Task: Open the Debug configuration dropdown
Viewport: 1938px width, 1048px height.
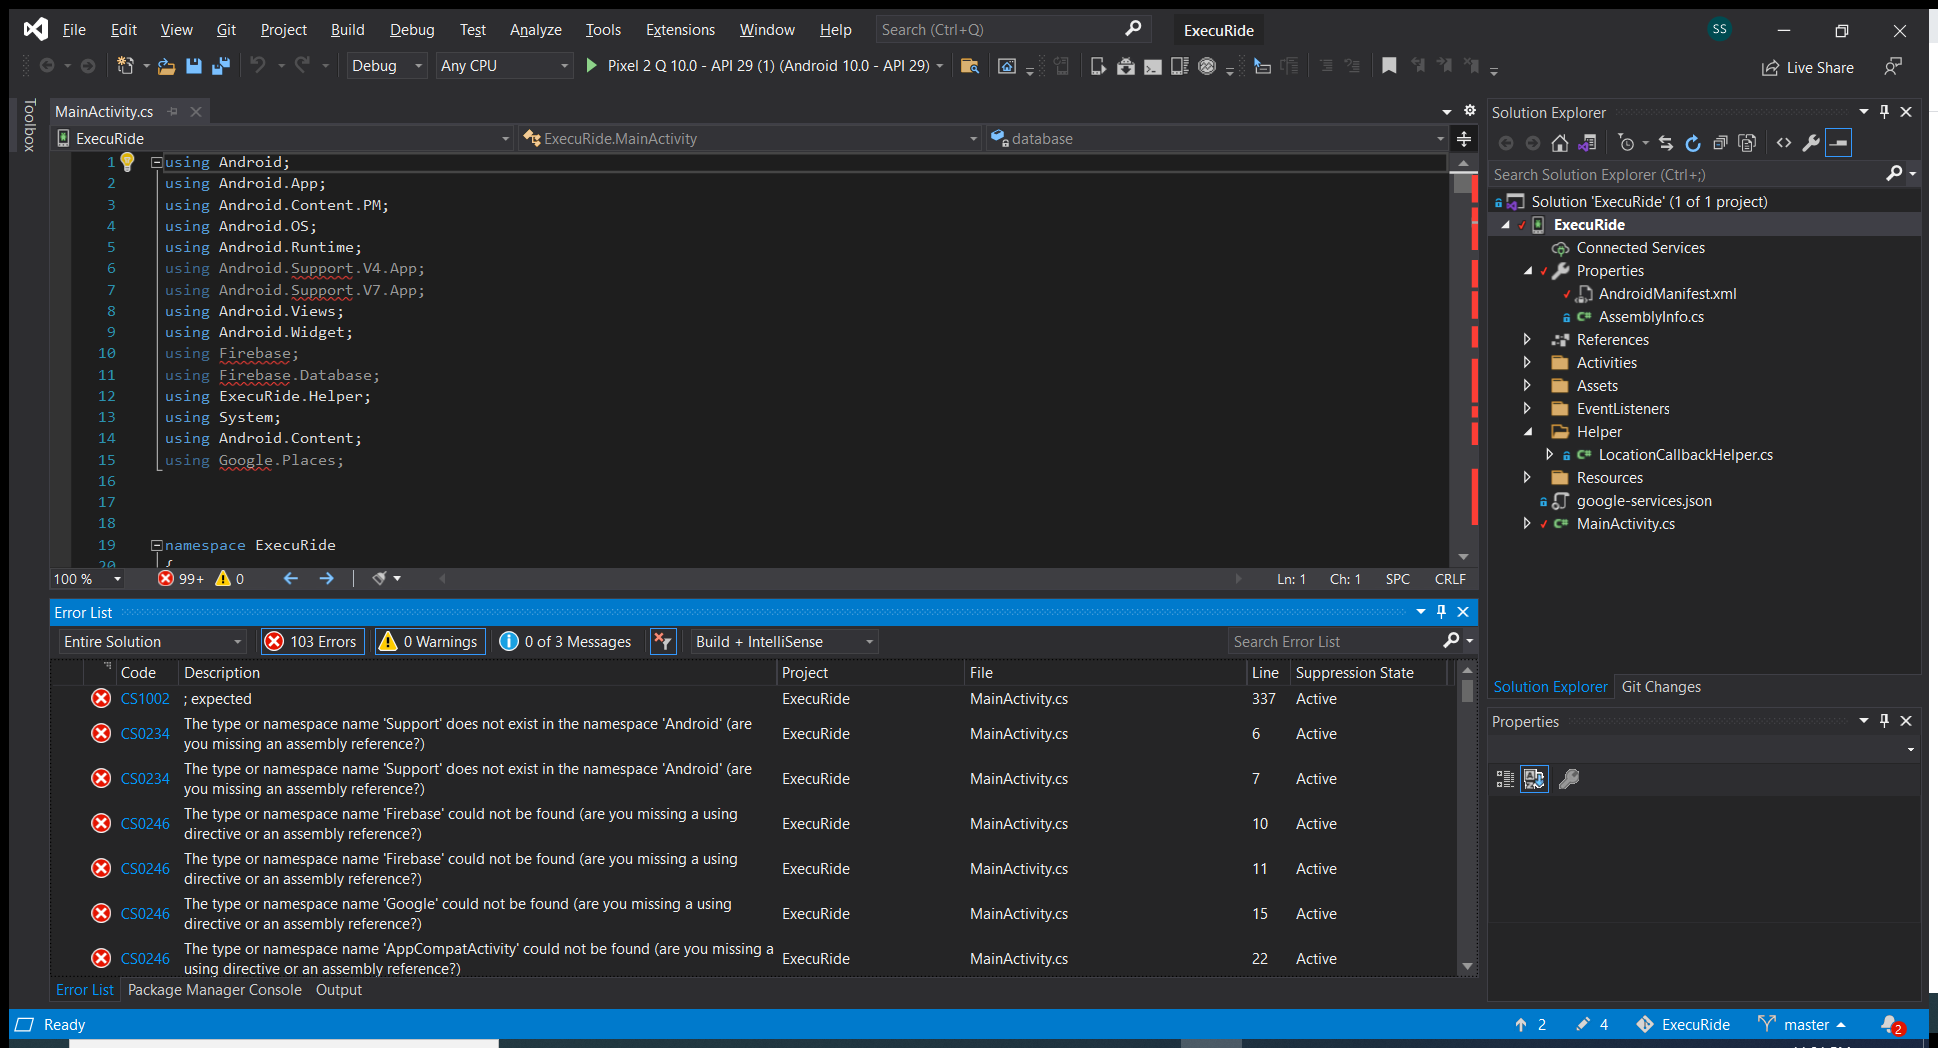Action: [x=388, y=66]
